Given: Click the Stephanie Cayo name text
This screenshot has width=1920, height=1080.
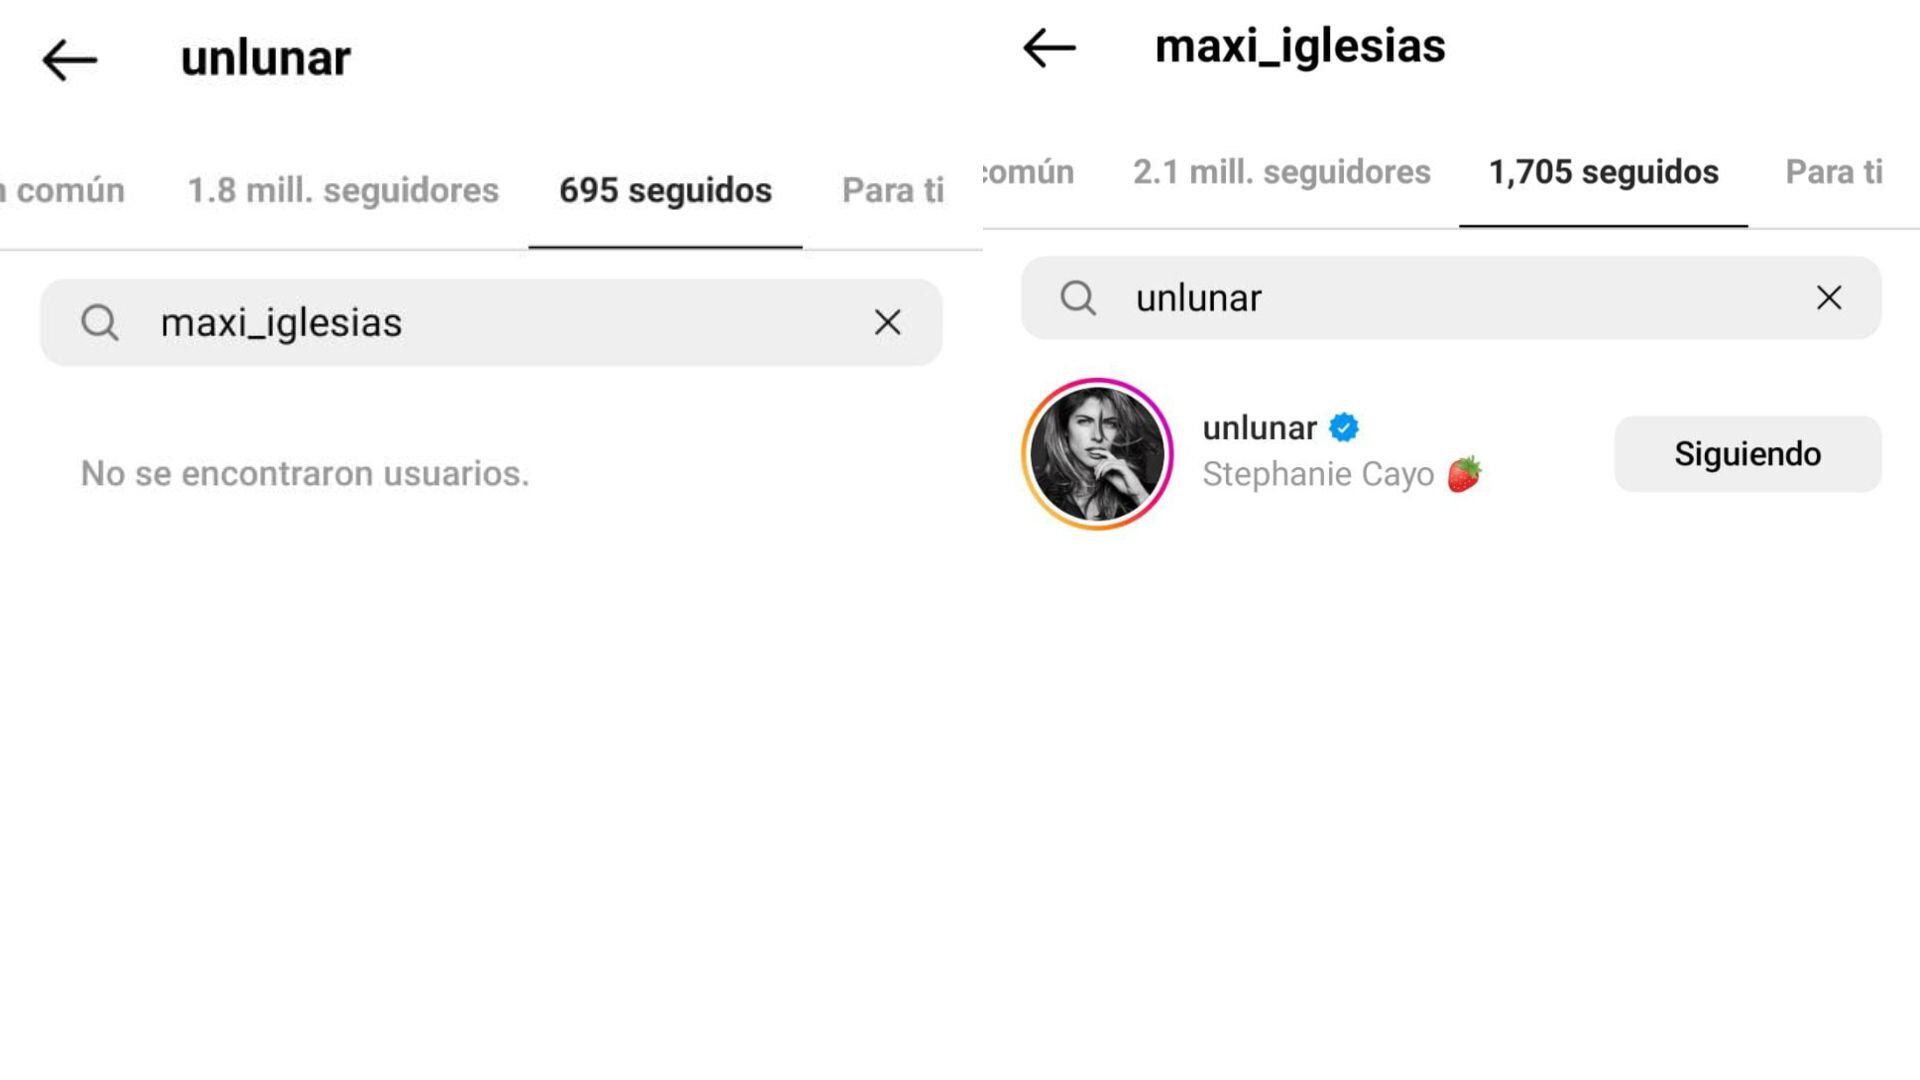Looking at the screenshot, I should (x=1318, y=474).
